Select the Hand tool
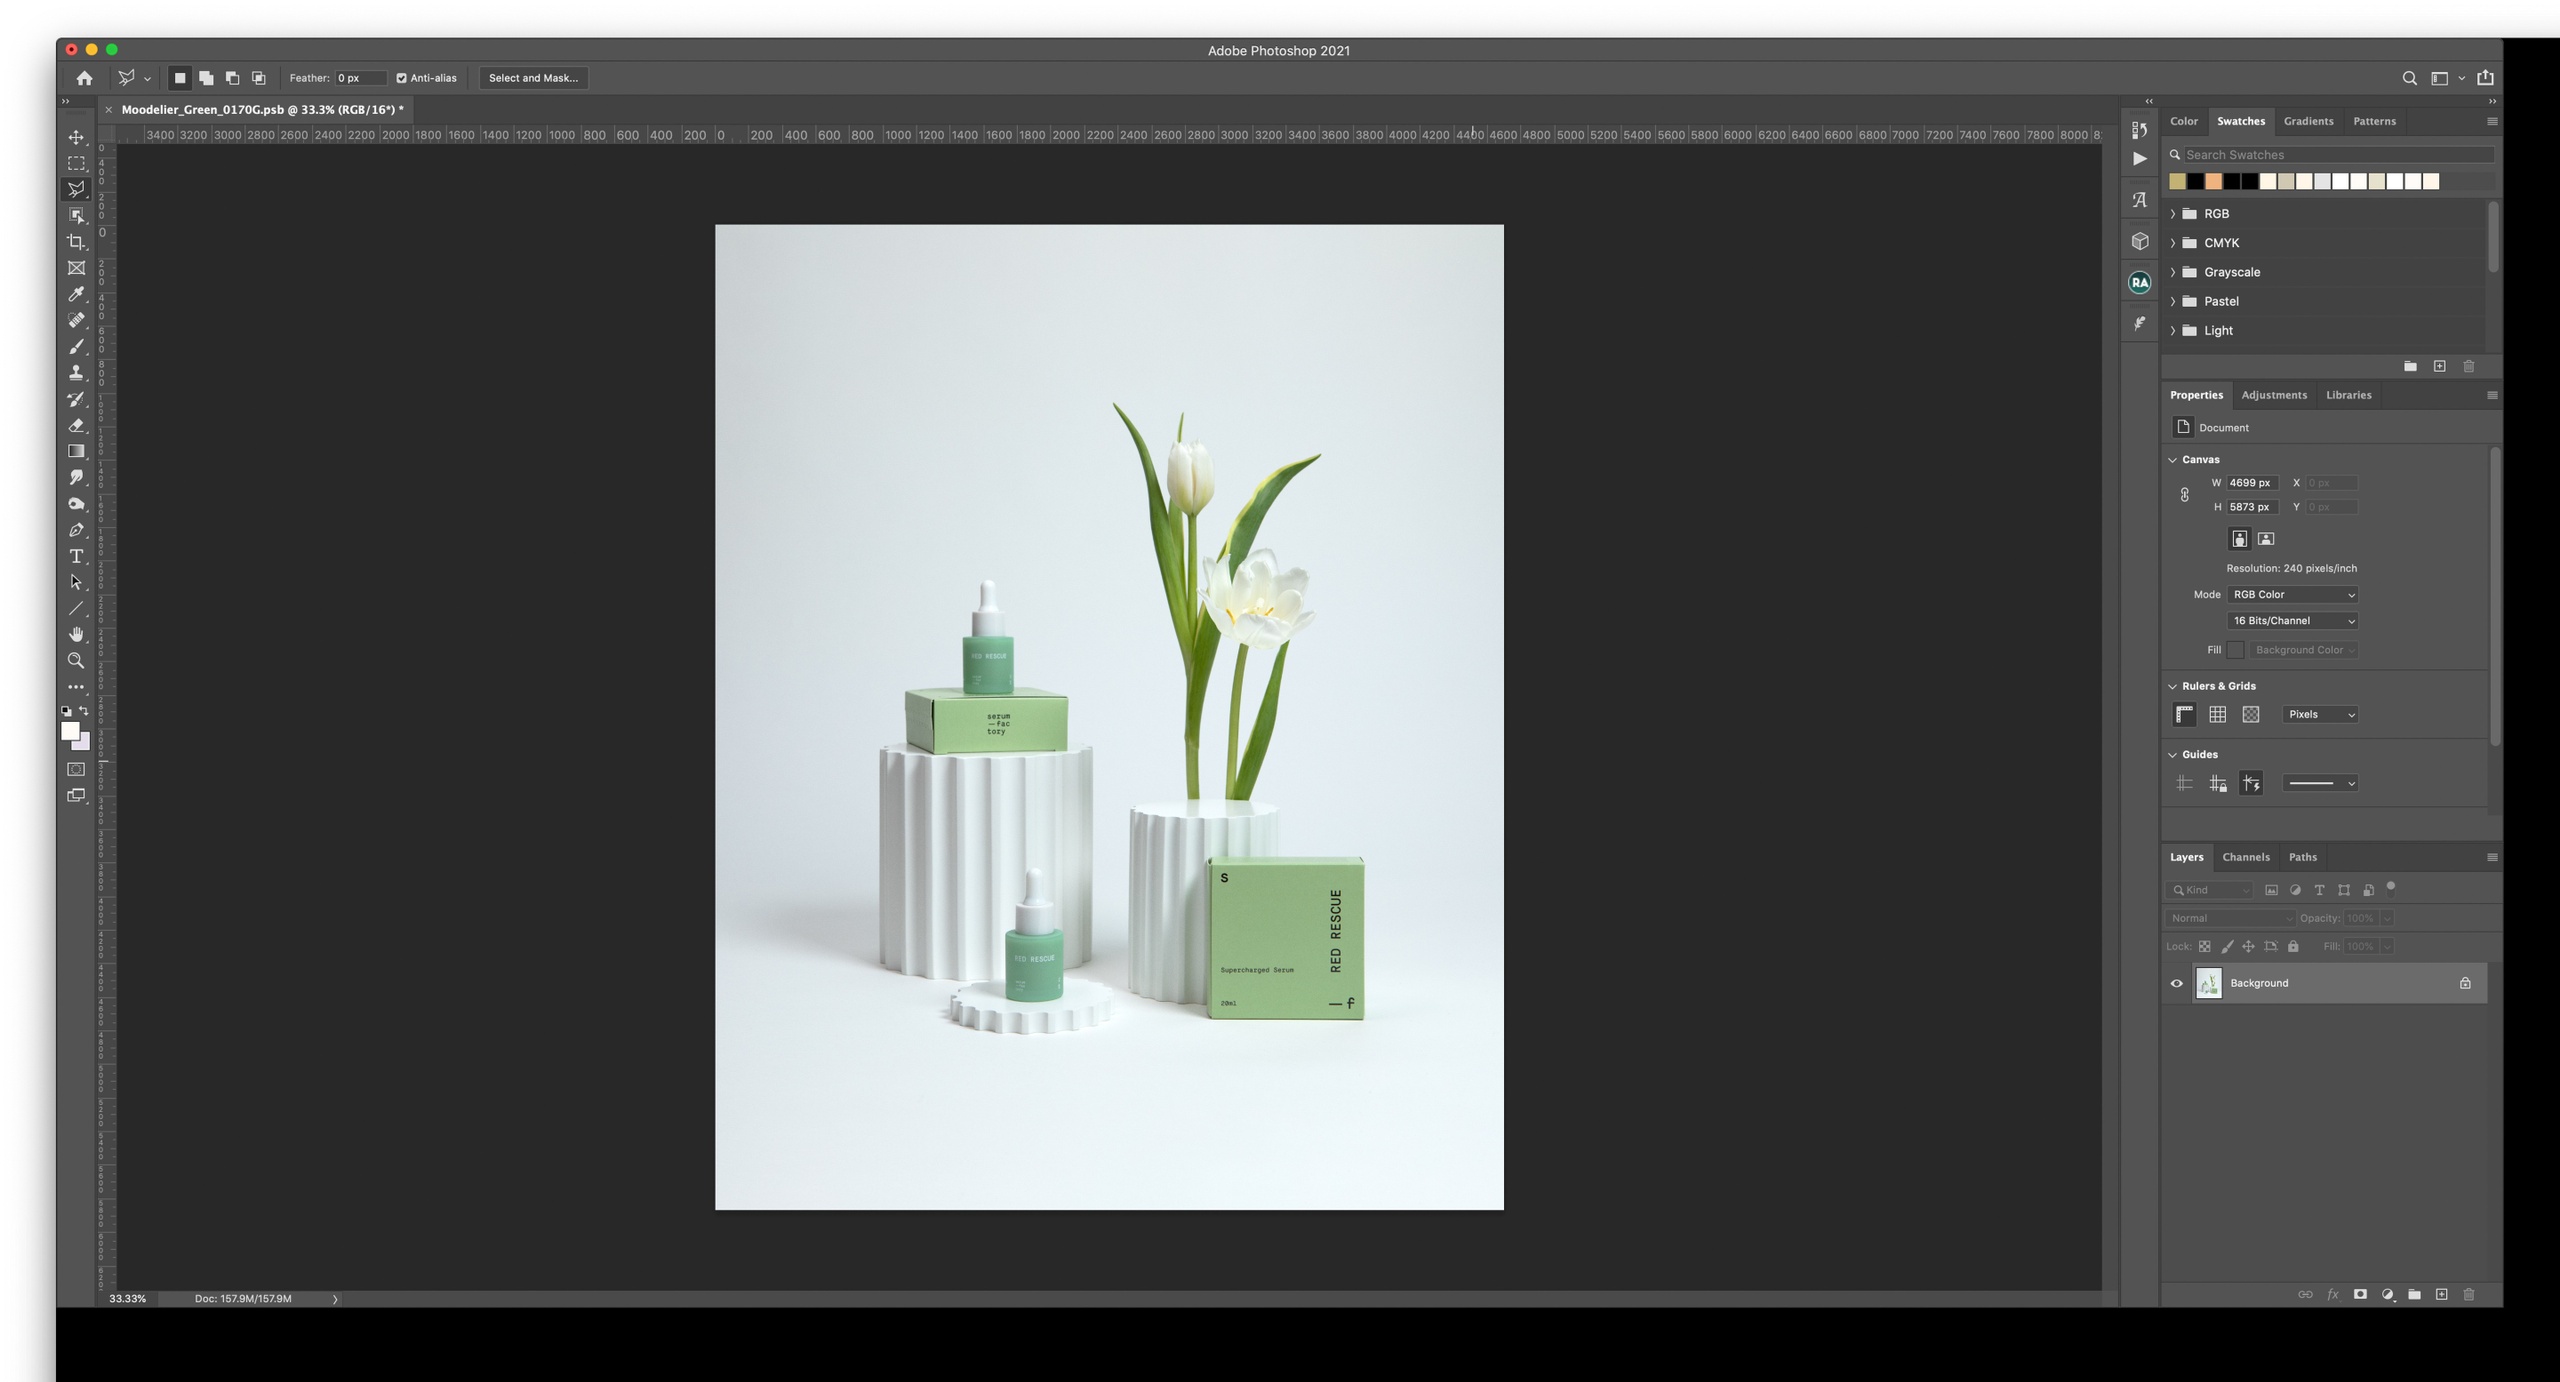 76,635
